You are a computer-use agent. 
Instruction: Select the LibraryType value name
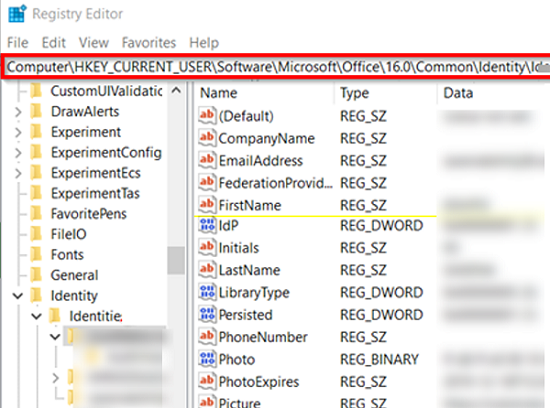coord(254,293)
